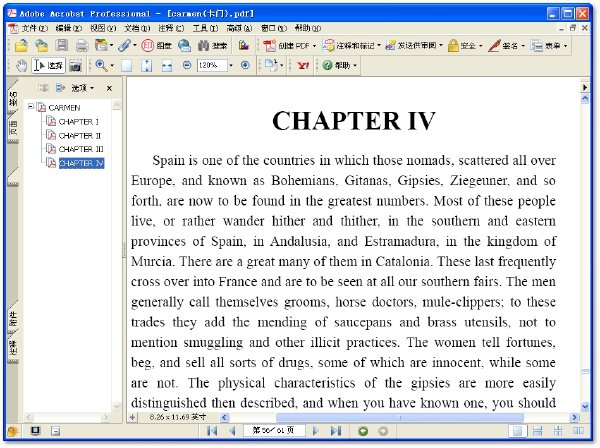Enable Continuous page layout
The image size is (600, 448).
tap(538, 431)
